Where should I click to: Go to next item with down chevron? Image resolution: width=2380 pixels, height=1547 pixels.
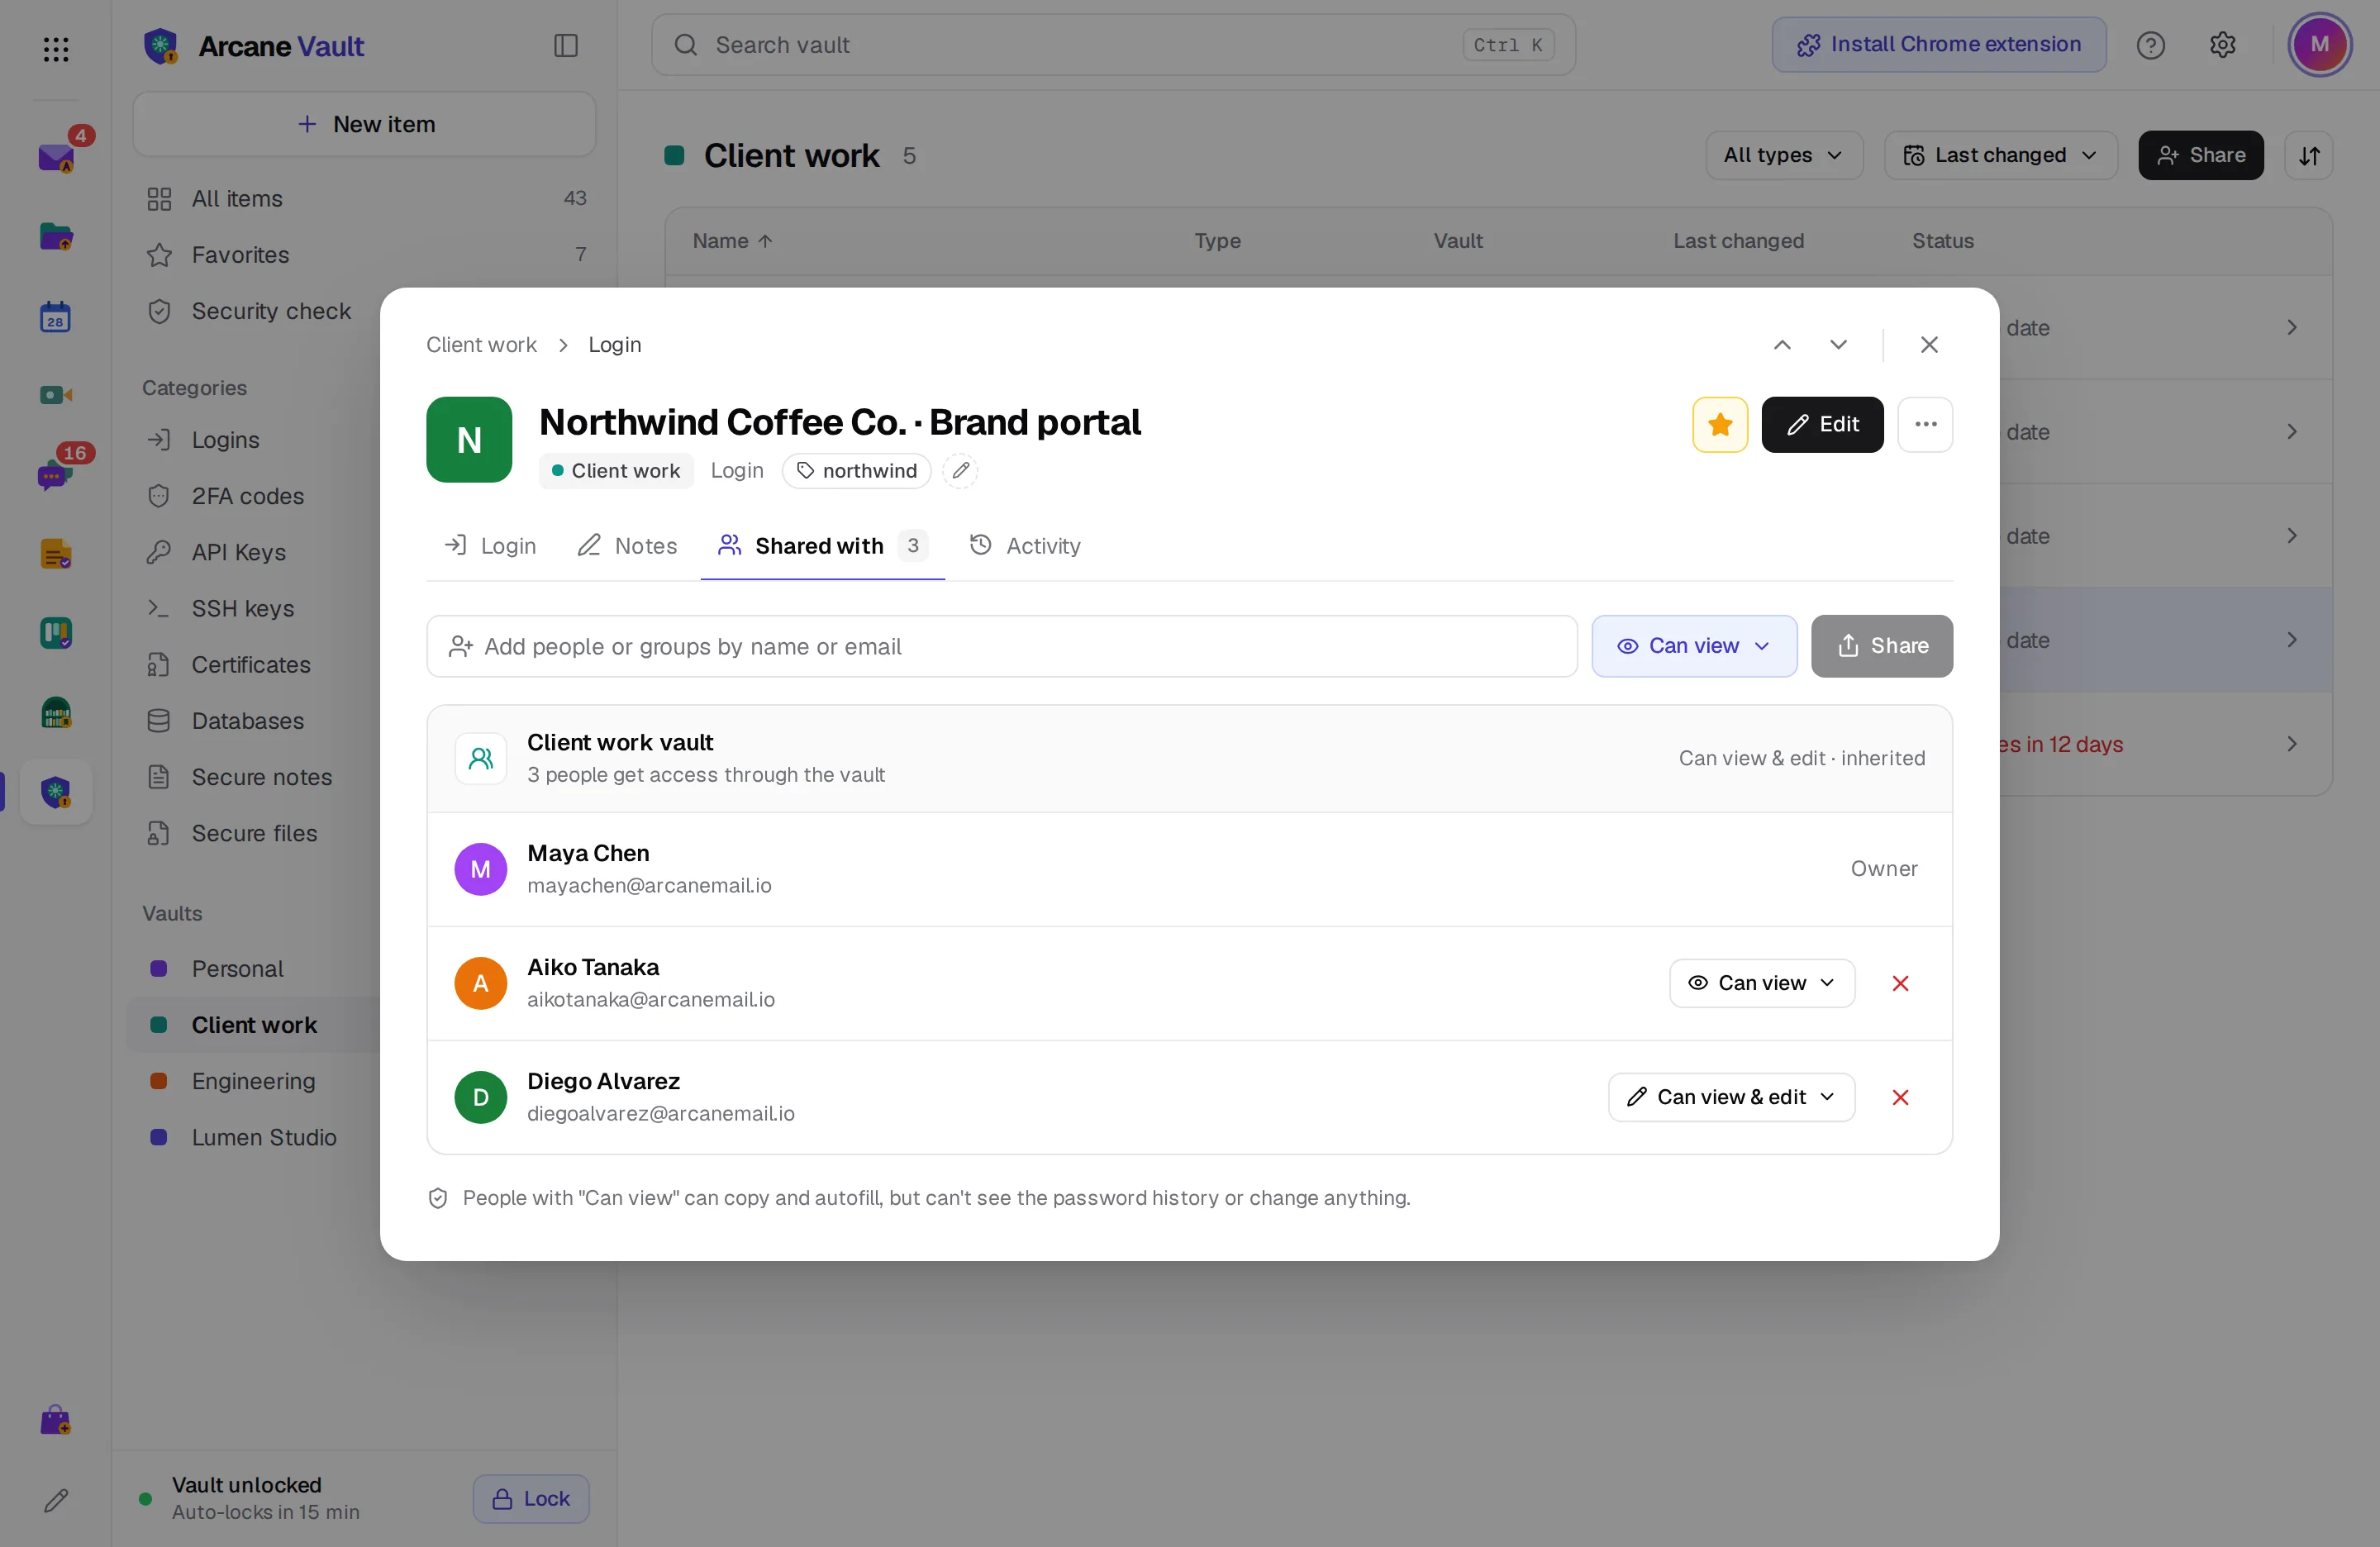[x=1838, y=345]
